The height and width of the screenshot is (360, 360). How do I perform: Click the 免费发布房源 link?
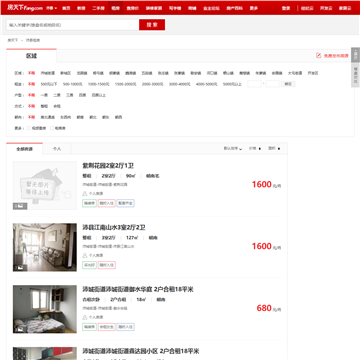point(336,56)
